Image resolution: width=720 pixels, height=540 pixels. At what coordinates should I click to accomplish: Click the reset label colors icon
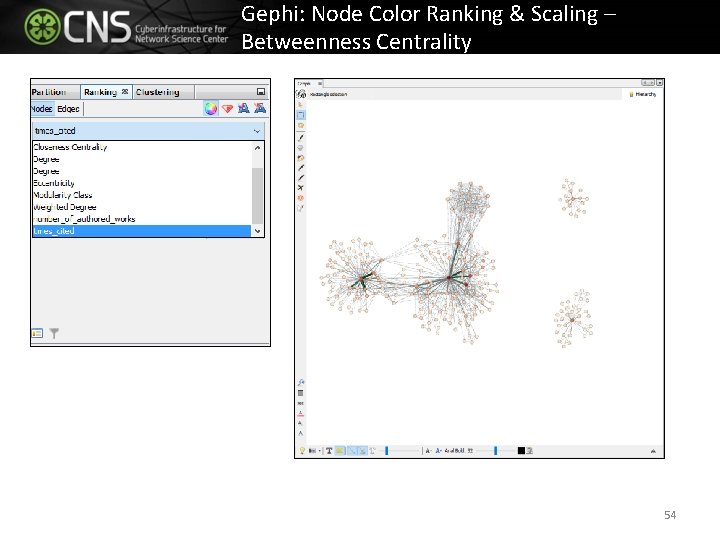[x=301, y=413]
